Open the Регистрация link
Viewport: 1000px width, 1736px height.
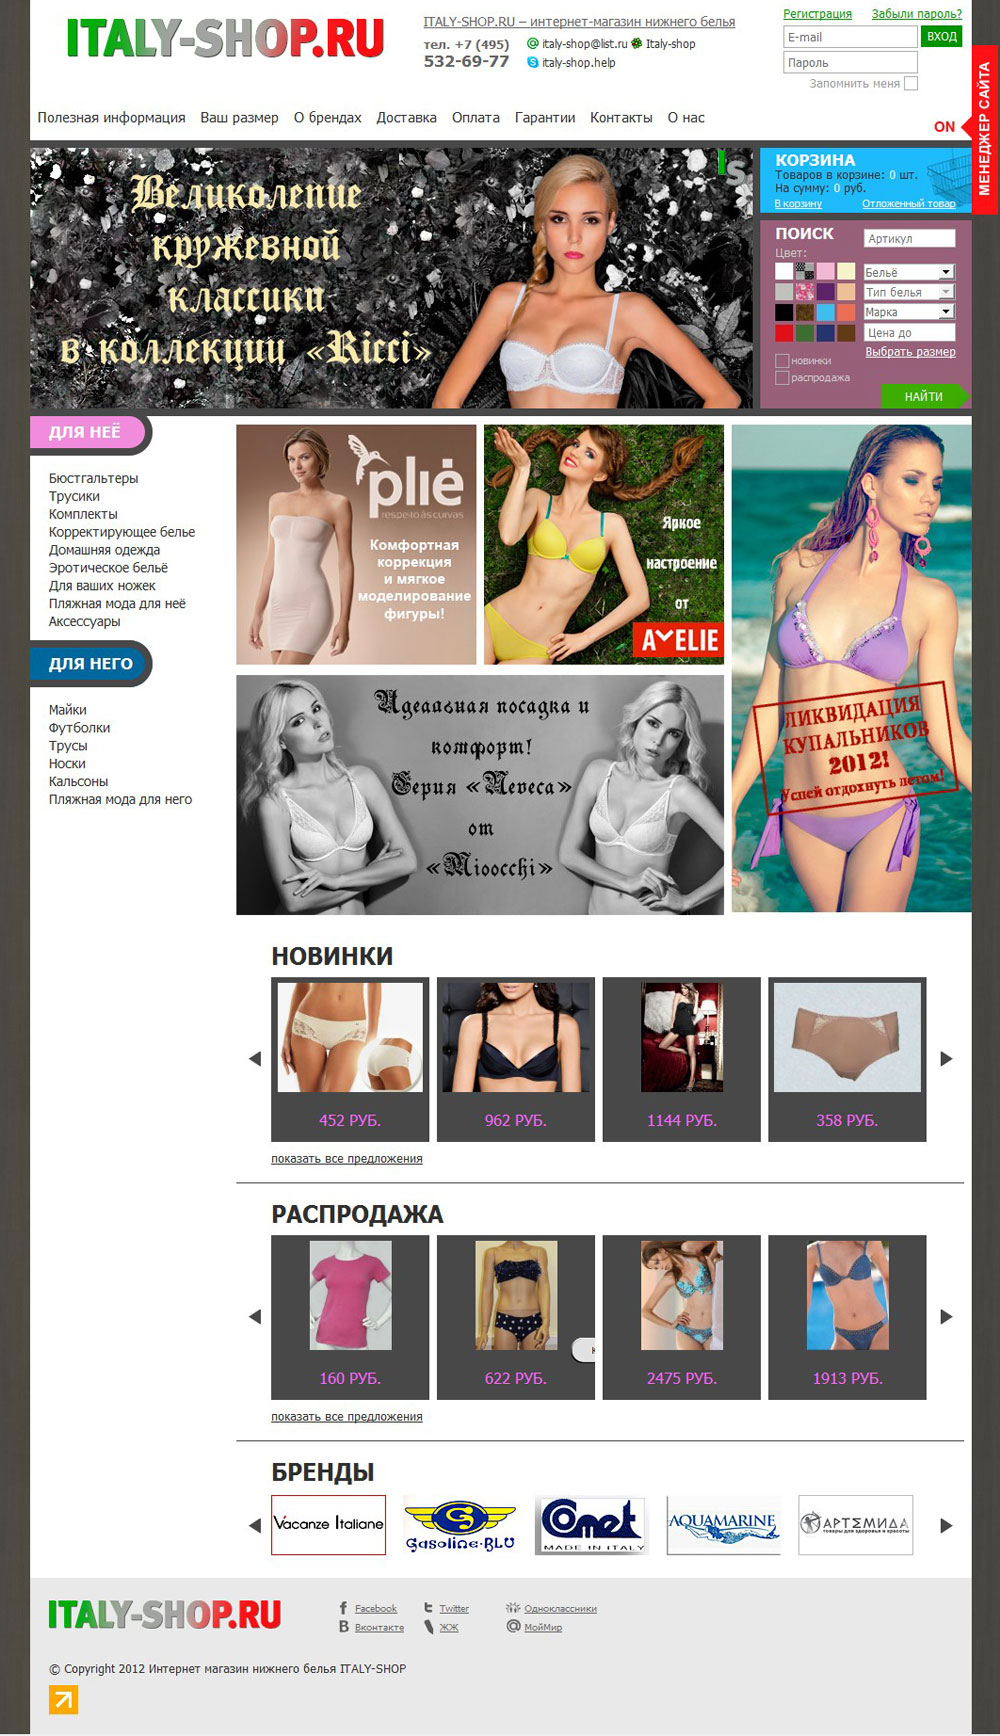818,14
